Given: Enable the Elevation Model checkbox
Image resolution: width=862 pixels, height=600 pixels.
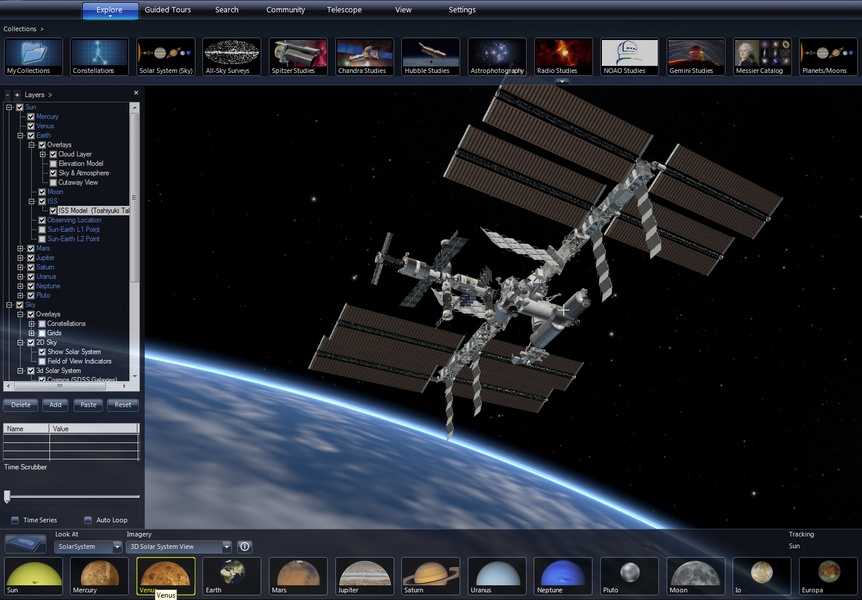Looking at the screenshot, I should (53, 164).
